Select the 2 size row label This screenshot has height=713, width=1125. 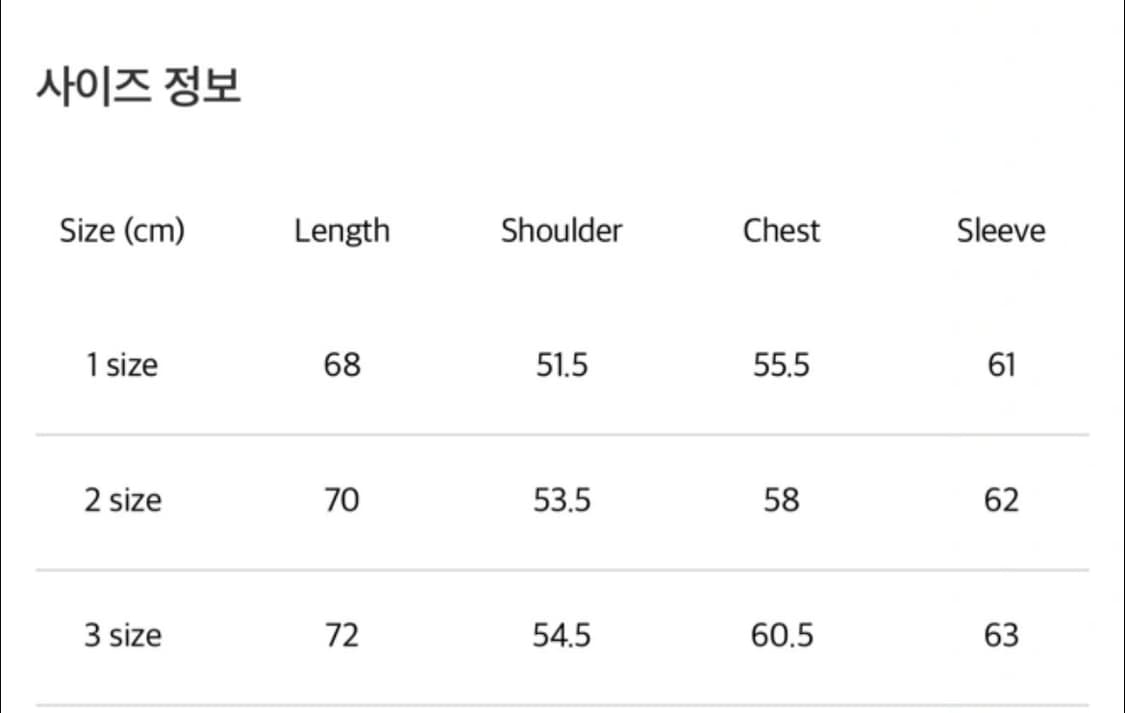point(122,500)
